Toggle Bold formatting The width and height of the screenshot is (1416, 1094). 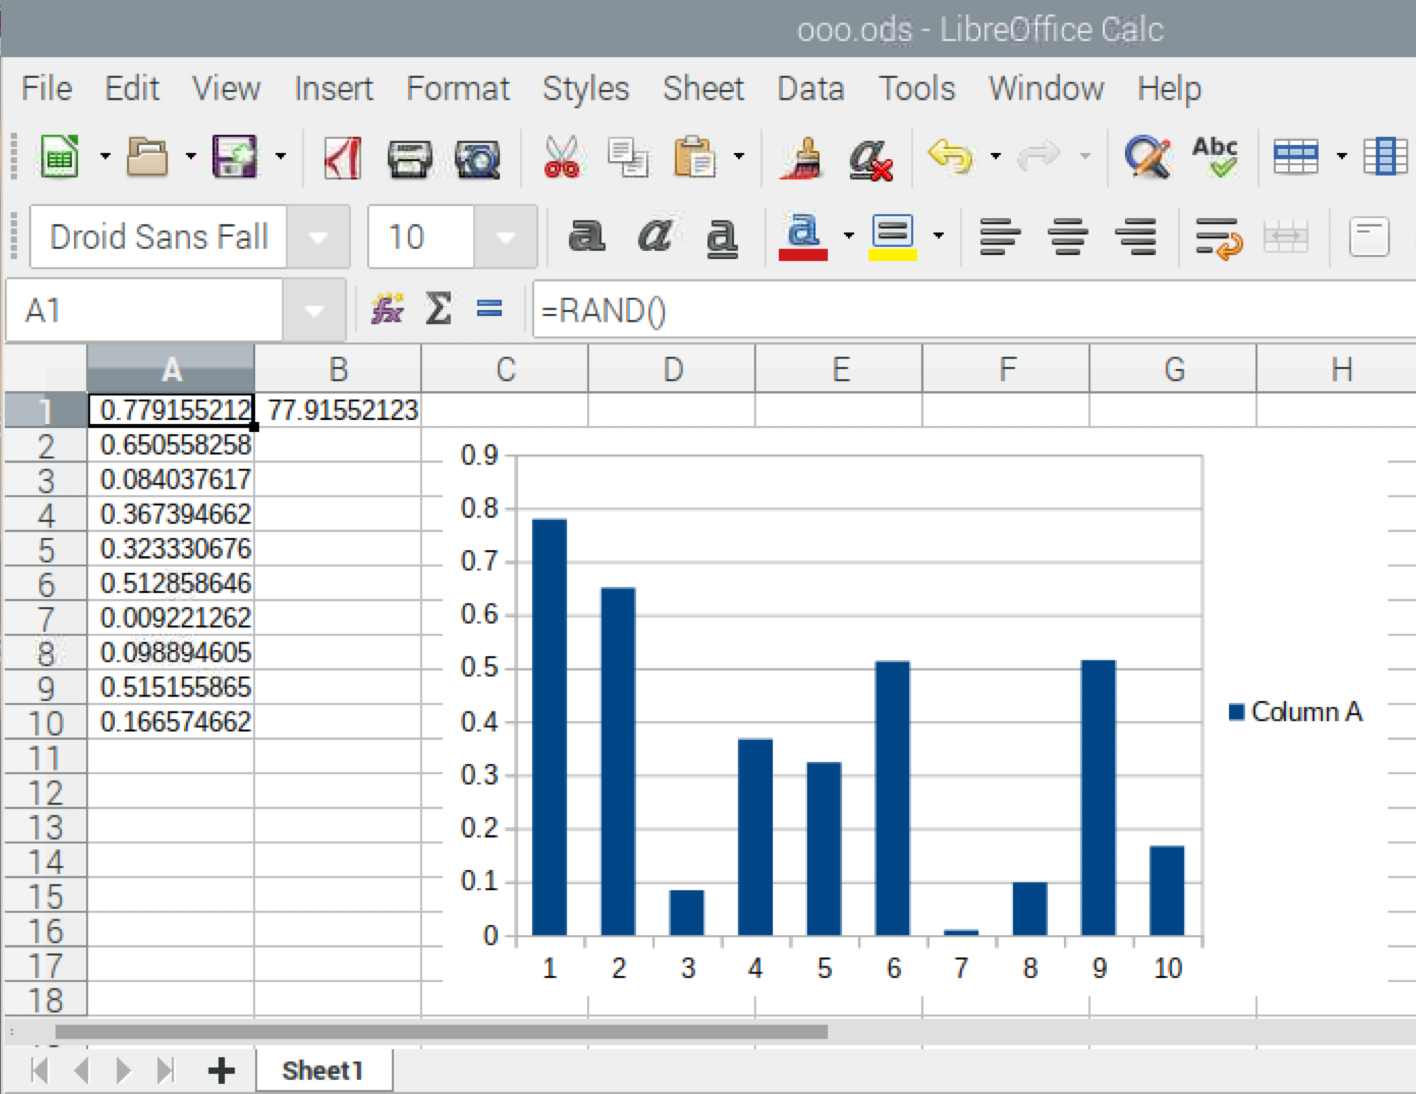coord(586,237)
